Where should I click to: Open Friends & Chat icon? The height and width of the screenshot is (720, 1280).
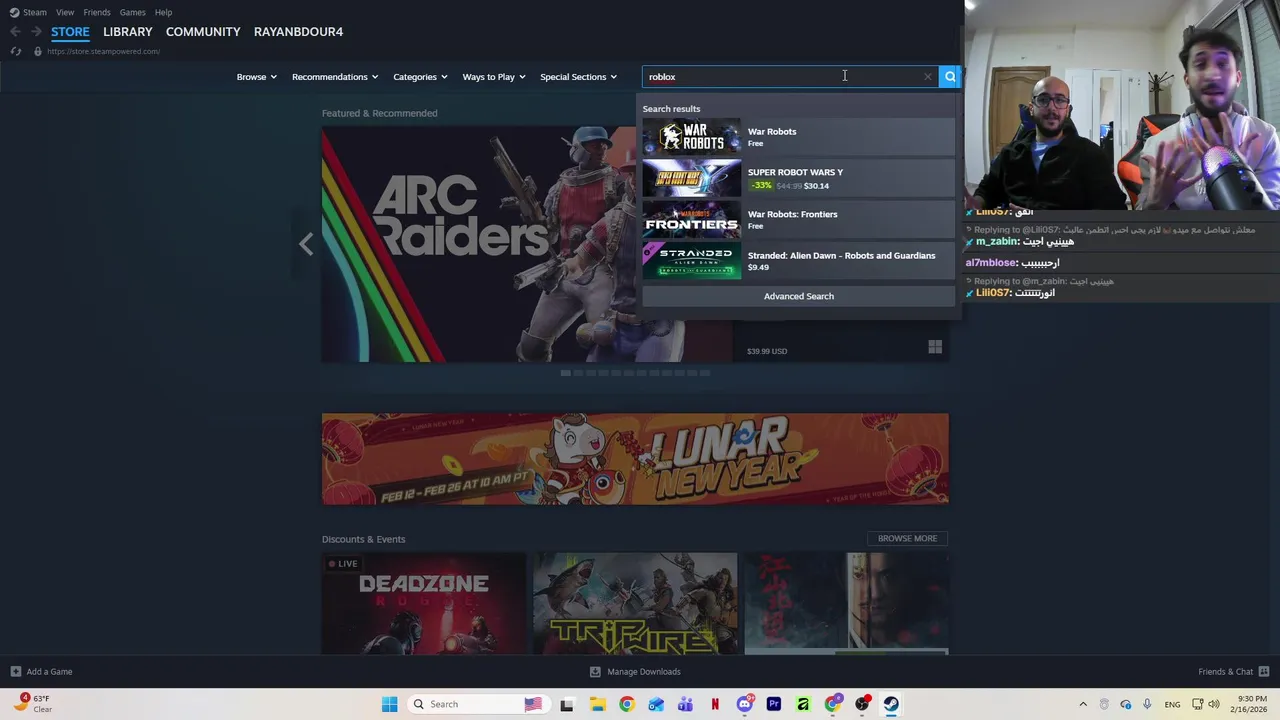pos(1264,671)
